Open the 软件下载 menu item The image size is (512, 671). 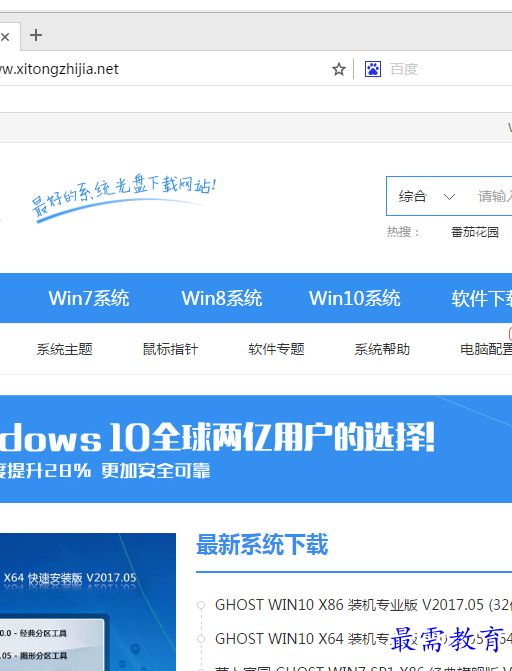482,298
